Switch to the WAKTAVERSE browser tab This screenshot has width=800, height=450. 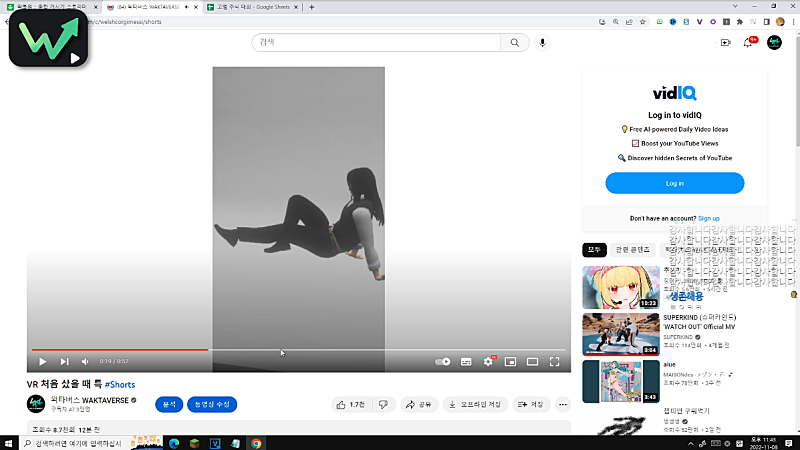click(x=148, y=7)
